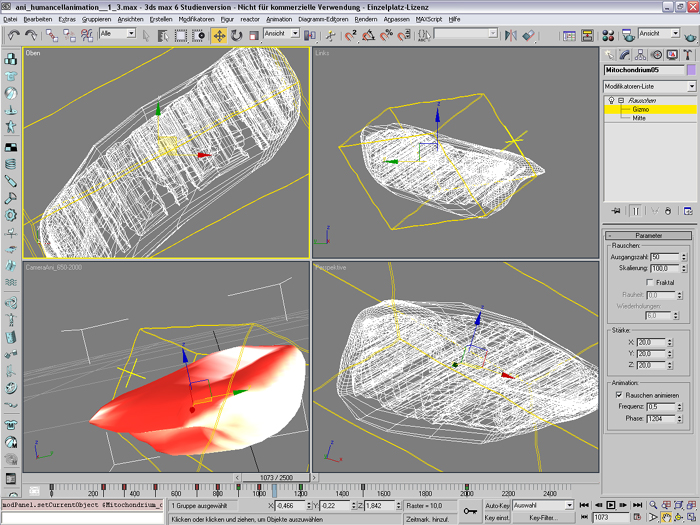Open the Modifikatoren menu
This screenshot has width=700, height=525.
[196, 19]
